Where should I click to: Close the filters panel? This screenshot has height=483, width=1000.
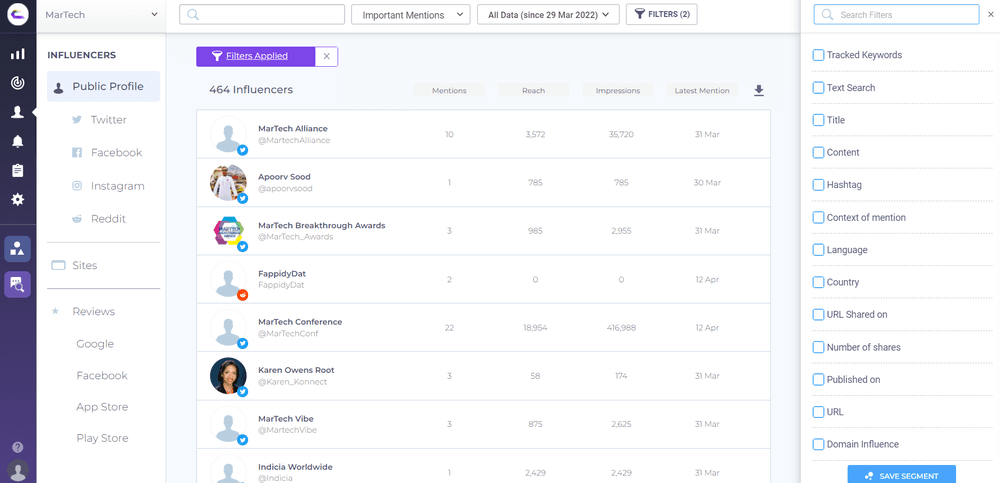[x=990, y=14]
